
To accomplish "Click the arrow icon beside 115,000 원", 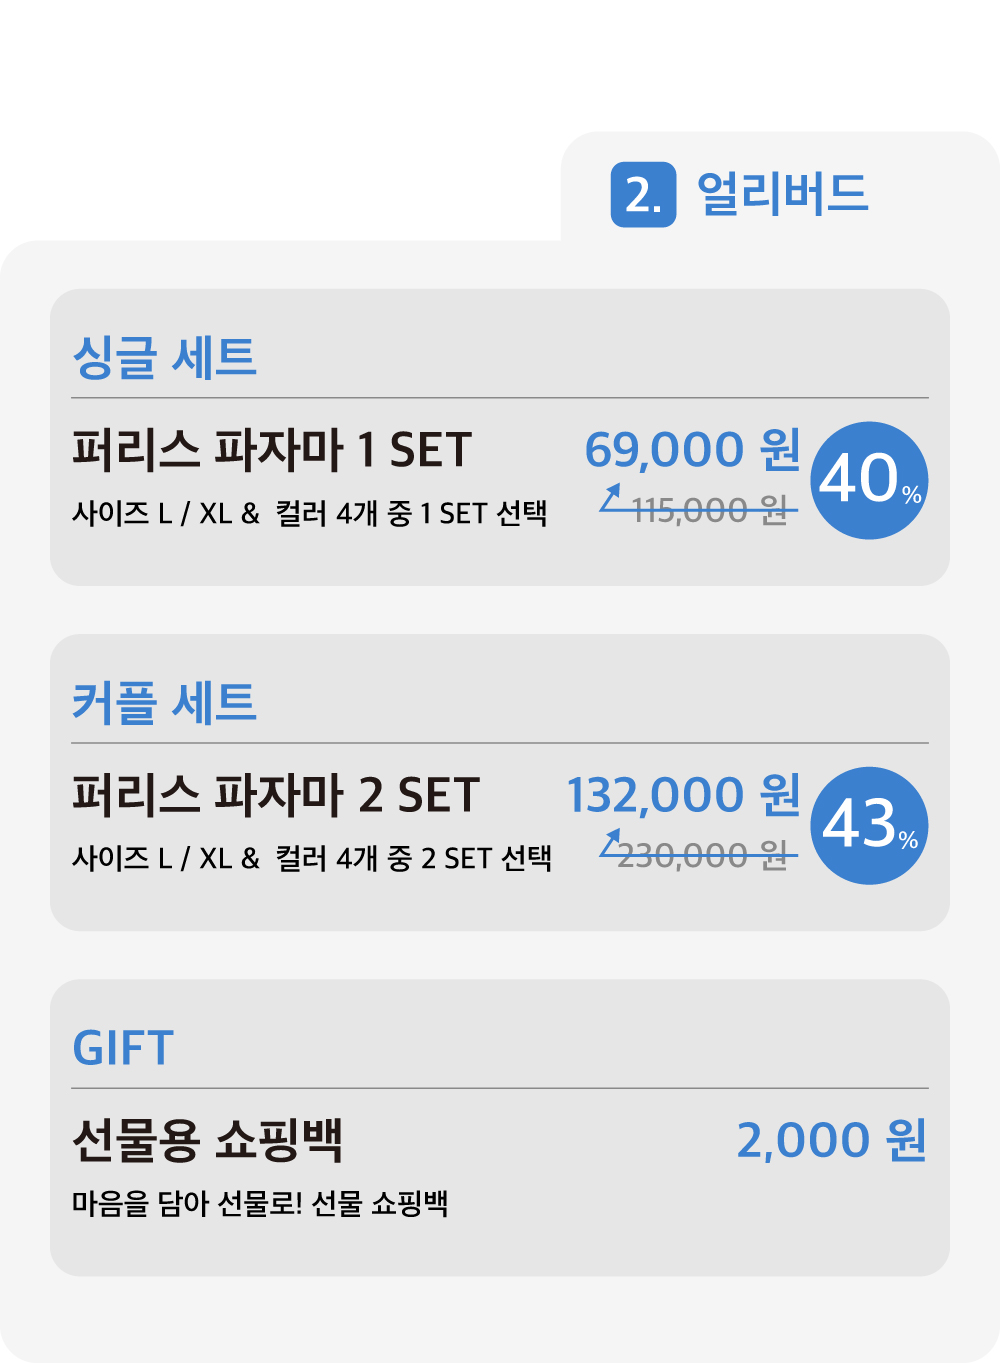I will (611, 498).
